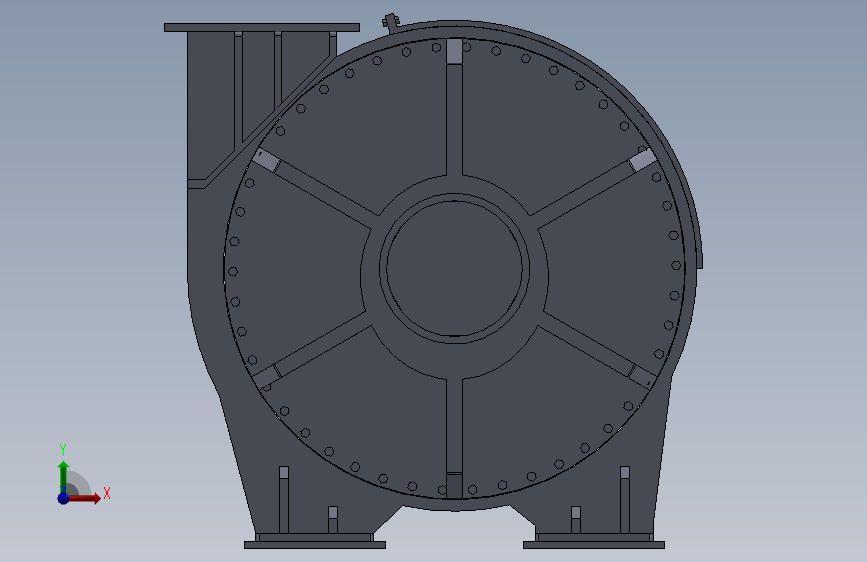Image resolution: width=867 pixels, height=562 pixels.
Task: Select the rectangular outlet flange plate on top
Action: pyautogui.click(x=262, y=27)
